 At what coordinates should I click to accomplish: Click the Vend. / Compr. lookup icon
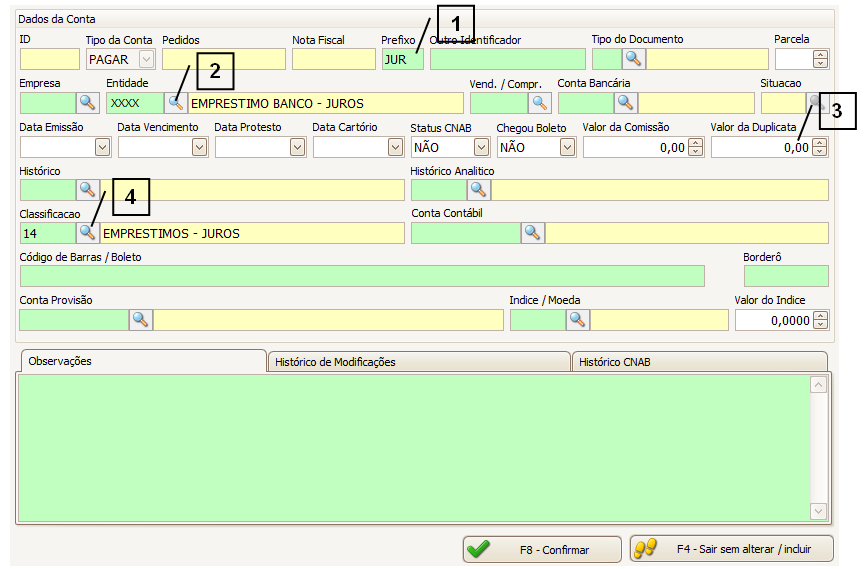[540, 103]
